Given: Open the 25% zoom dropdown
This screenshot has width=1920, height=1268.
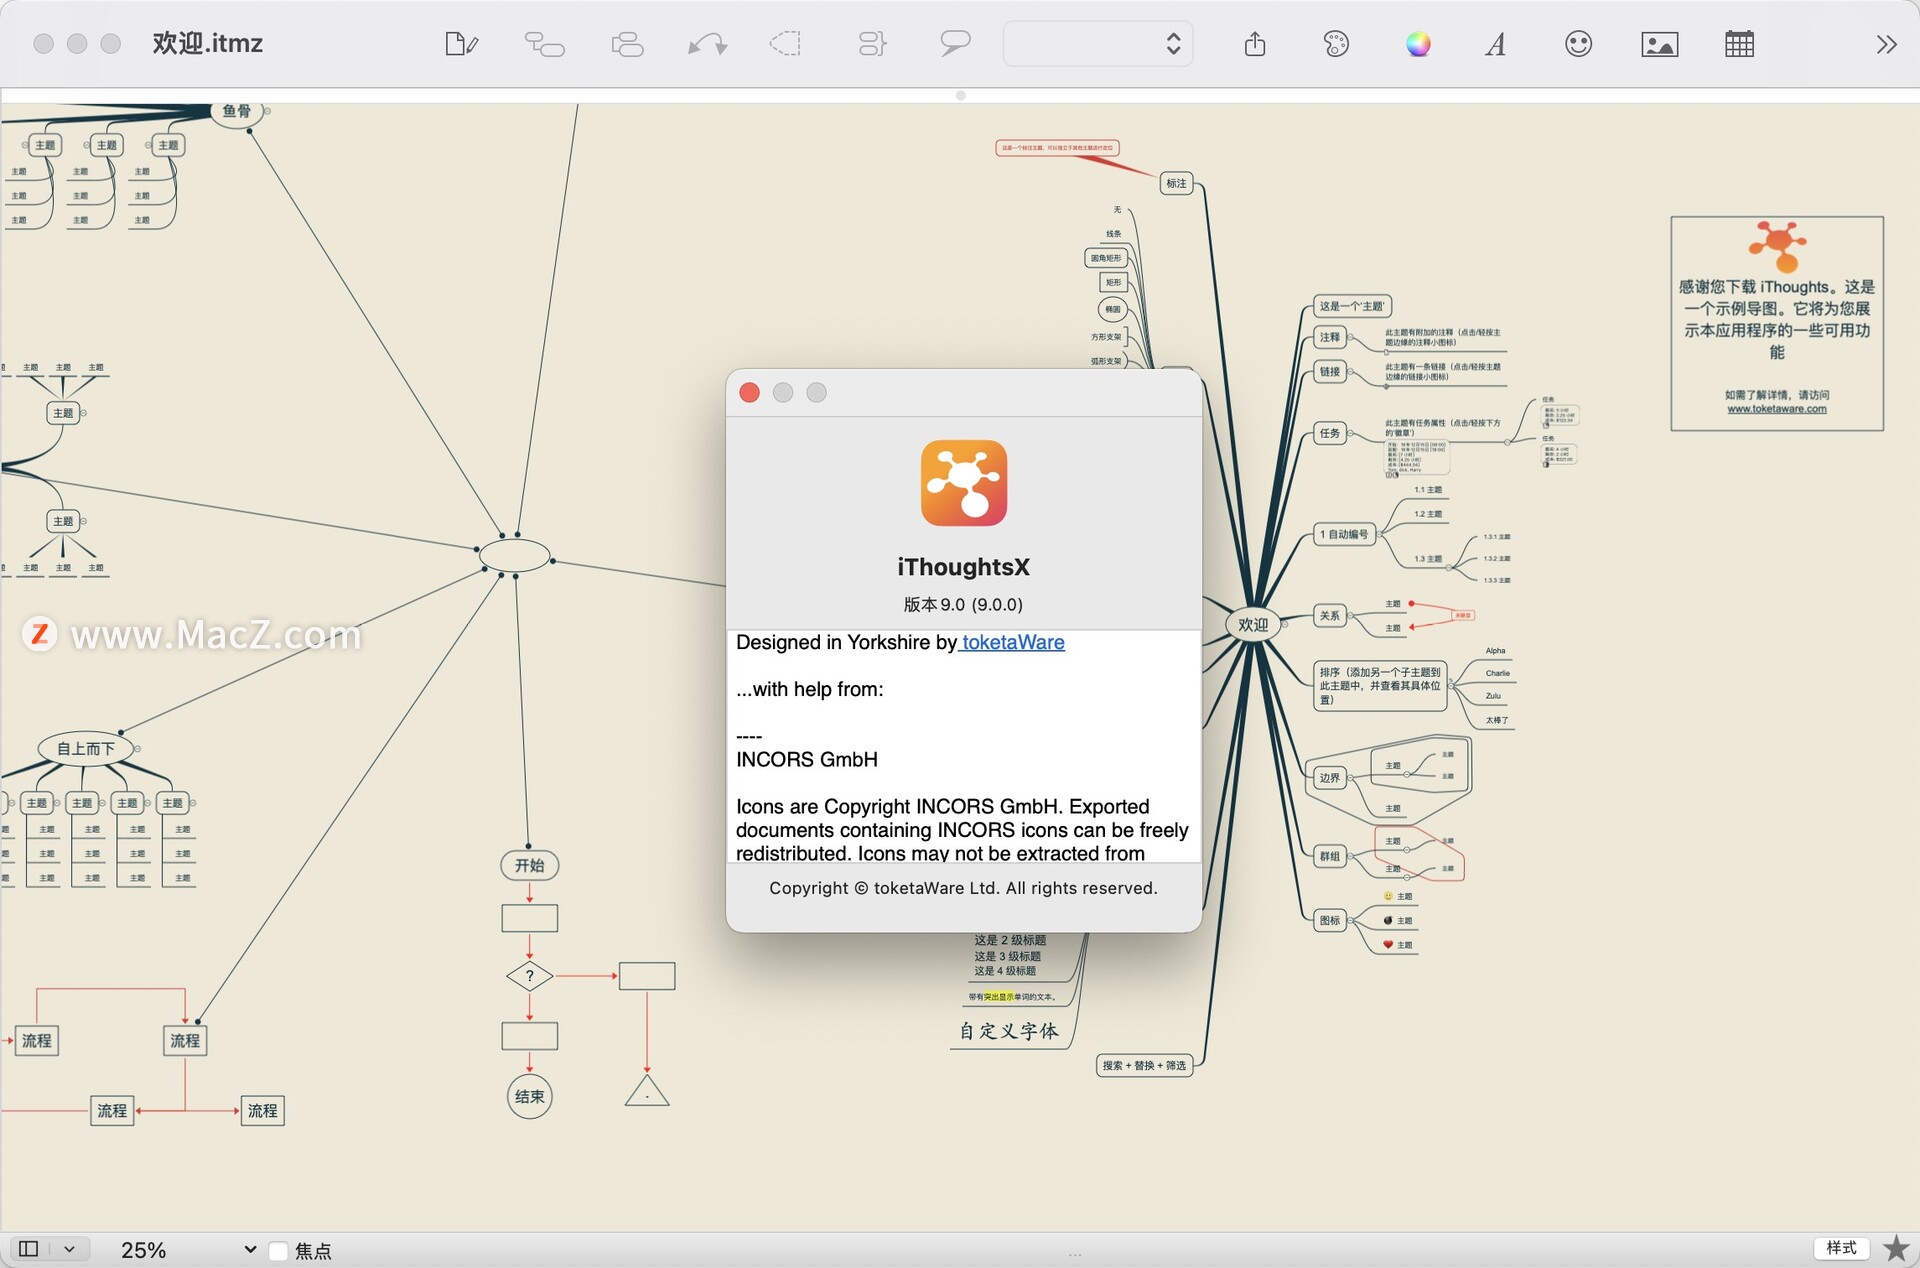Looking at the screenshot, I should click(187, 1249).
